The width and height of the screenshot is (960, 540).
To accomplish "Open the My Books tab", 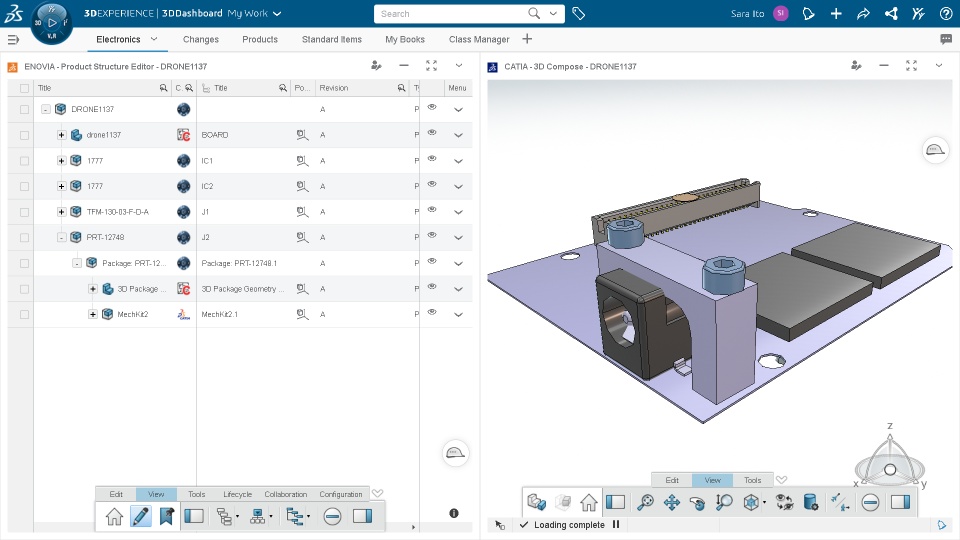I will [x=405, y=39].
